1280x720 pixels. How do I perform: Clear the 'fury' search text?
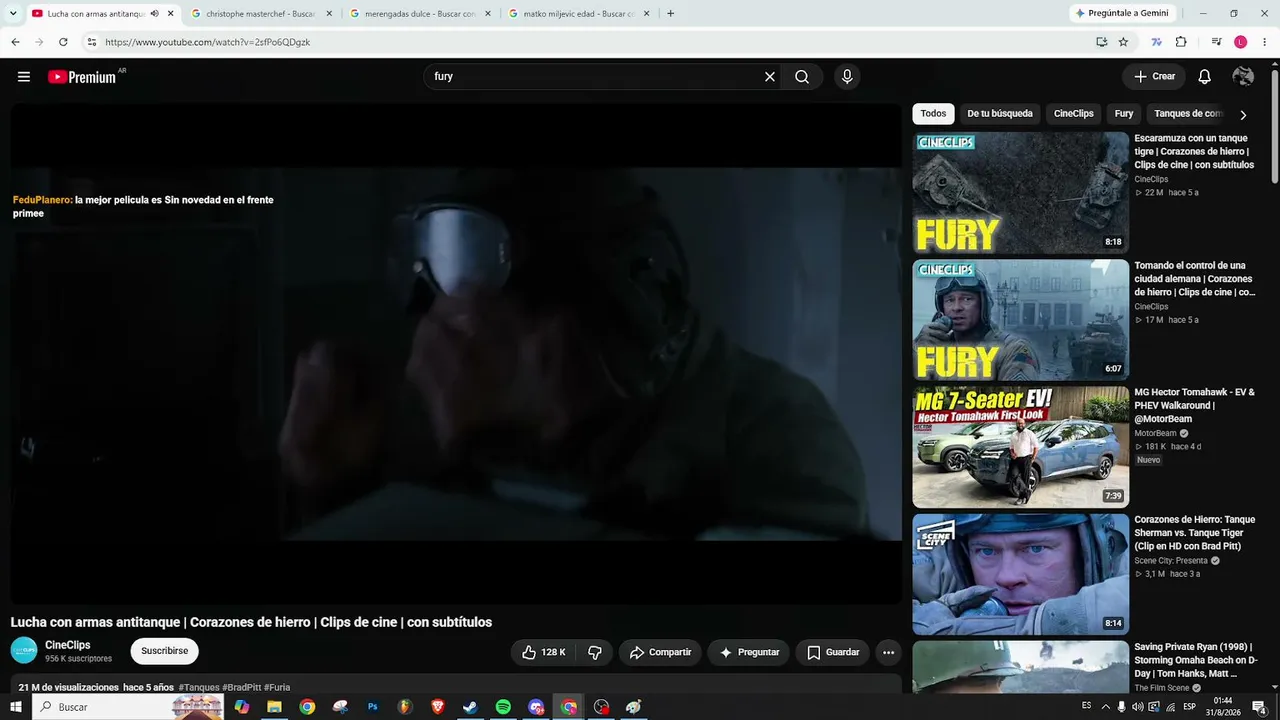point(770,77)
